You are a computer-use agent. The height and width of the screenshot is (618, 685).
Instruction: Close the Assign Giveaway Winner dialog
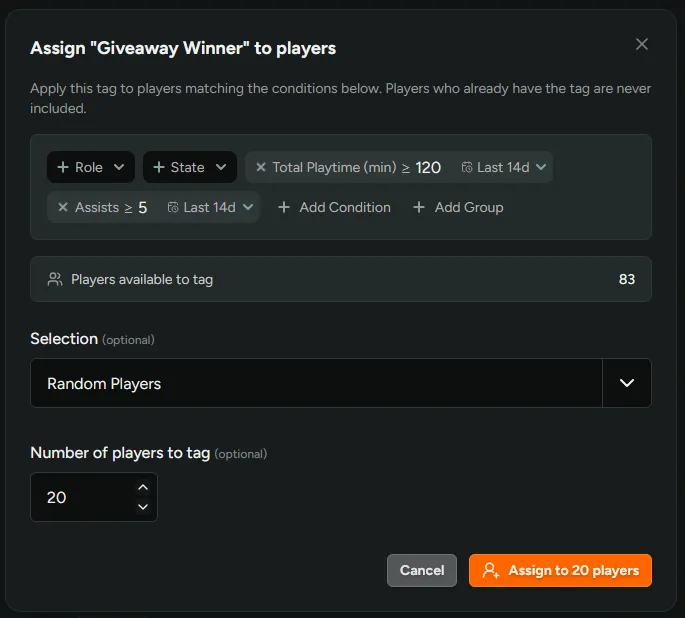coord(641,44)
